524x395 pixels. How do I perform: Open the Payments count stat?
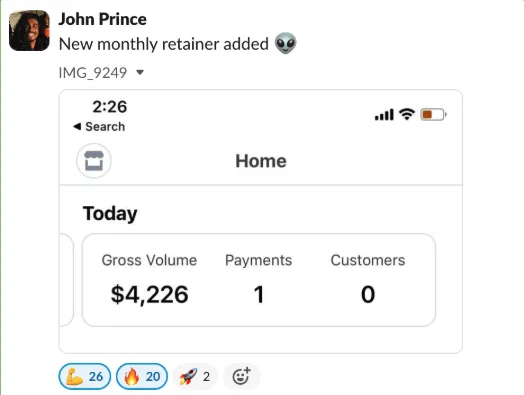click(259, 279)
